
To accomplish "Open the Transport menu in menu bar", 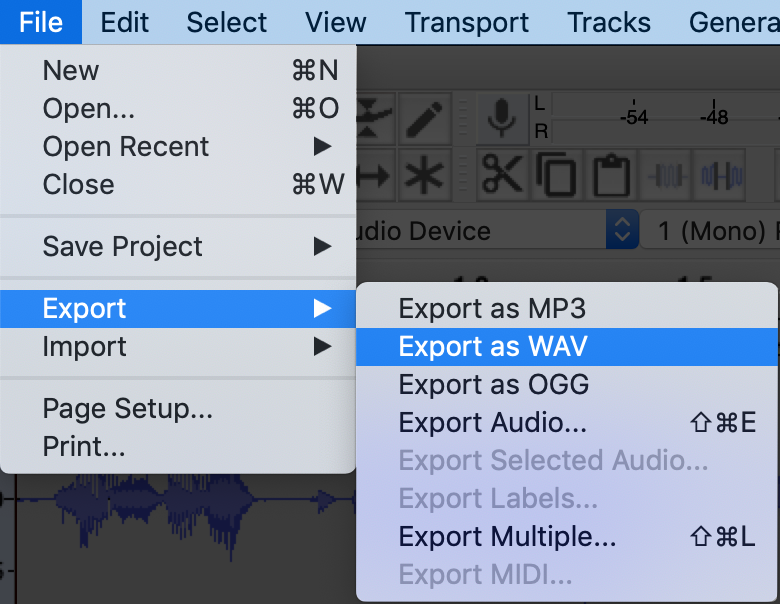I will [x=467, y=22].
